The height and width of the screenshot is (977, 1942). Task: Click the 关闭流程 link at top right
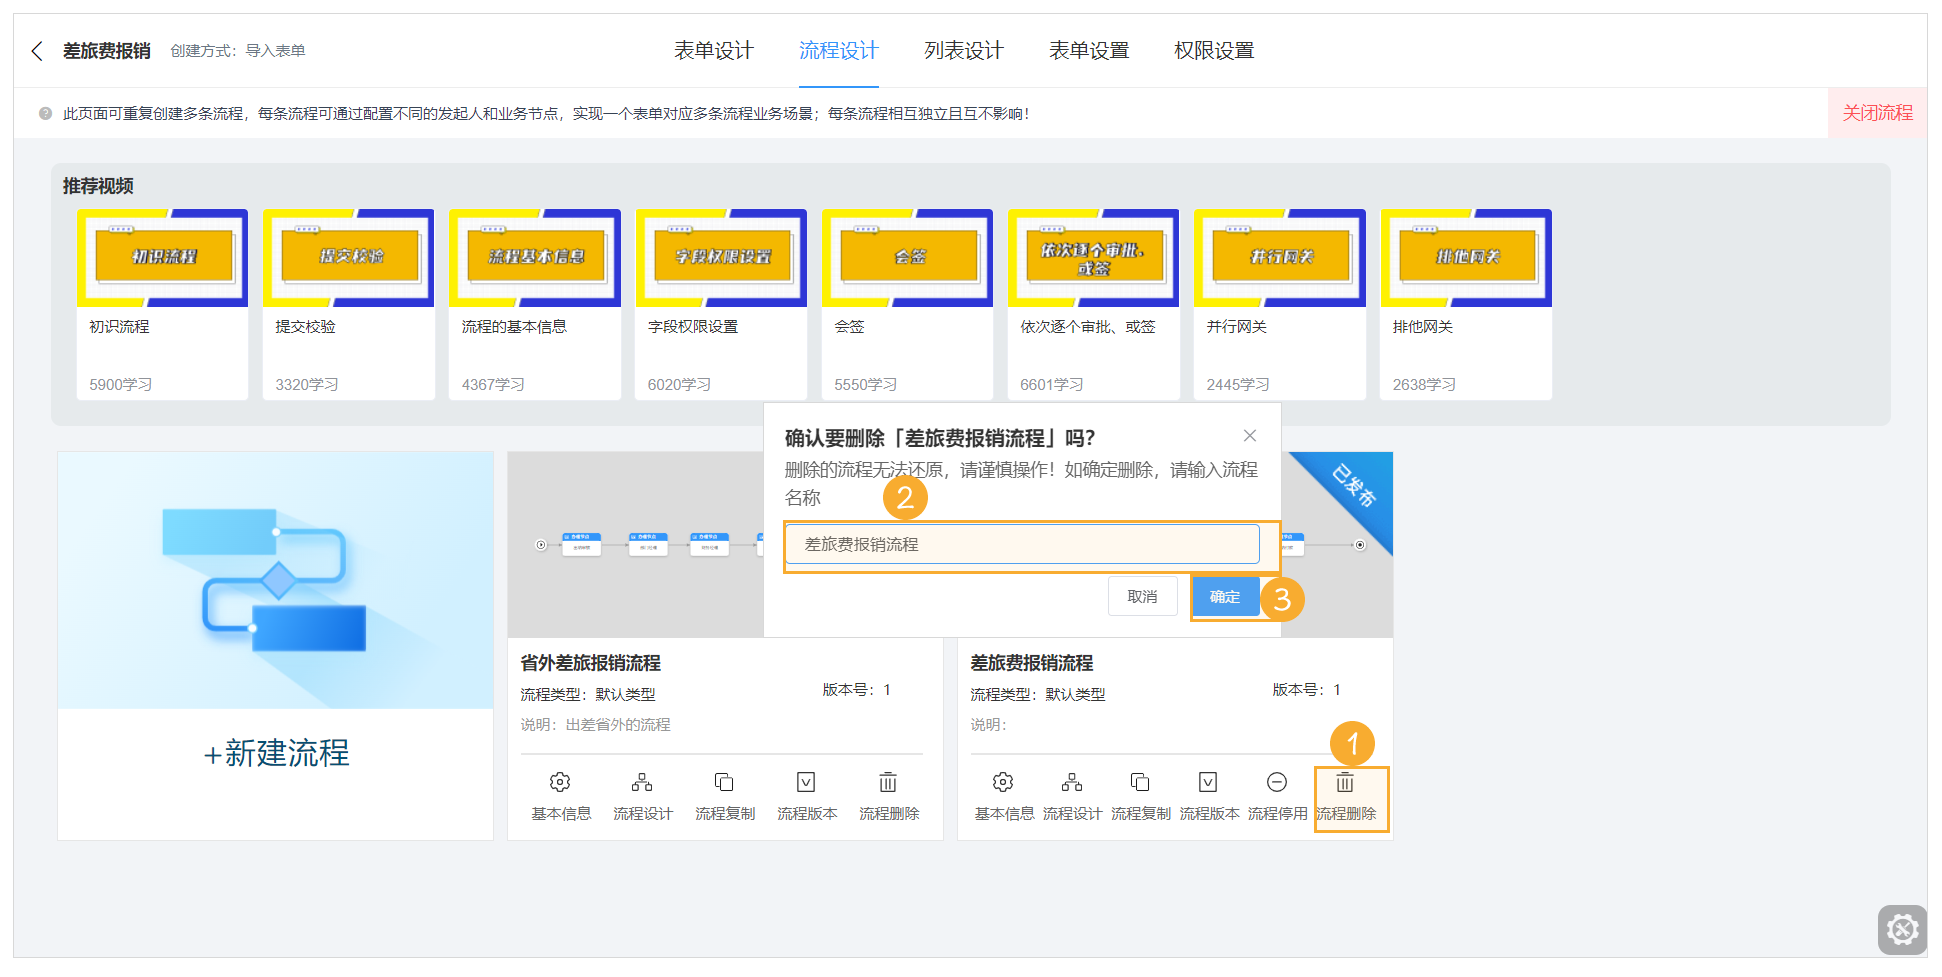click(1878, 113)
